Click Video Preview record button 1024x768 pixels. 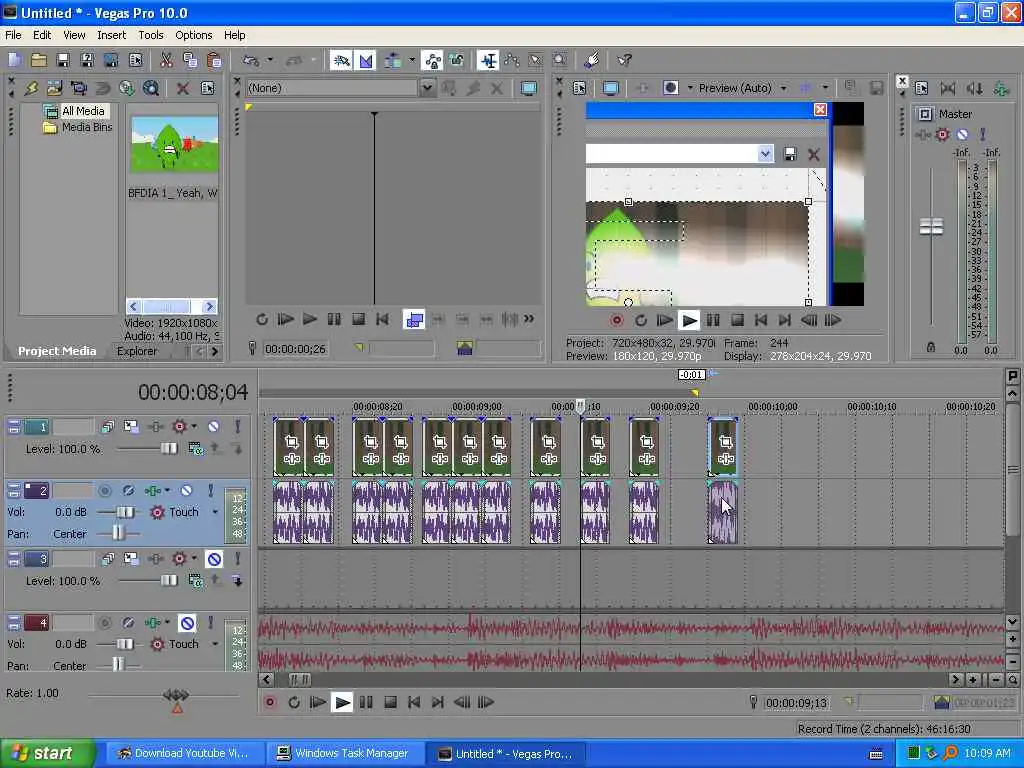click(x=616, y=320)
